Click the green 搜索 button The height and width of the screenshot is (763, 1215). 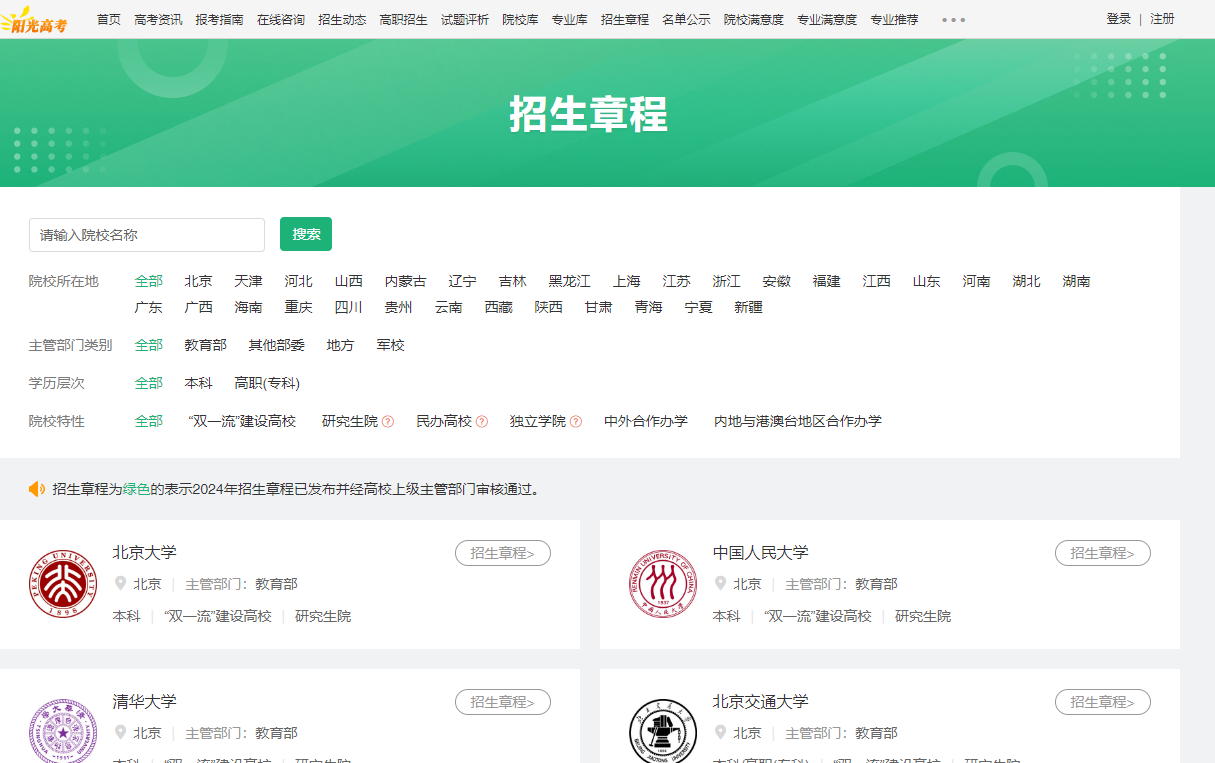306,234
